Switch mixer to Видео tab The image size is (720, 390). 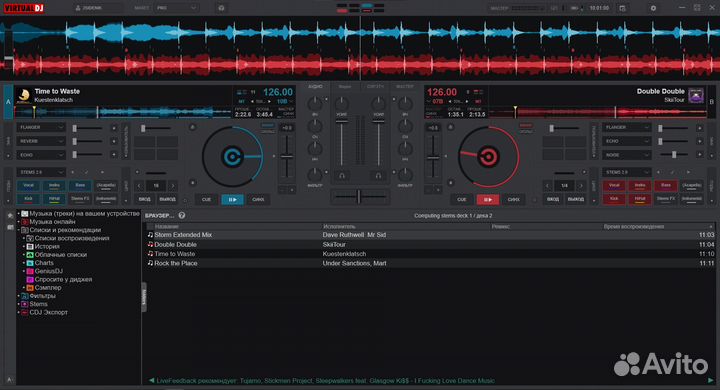(345, 86)
